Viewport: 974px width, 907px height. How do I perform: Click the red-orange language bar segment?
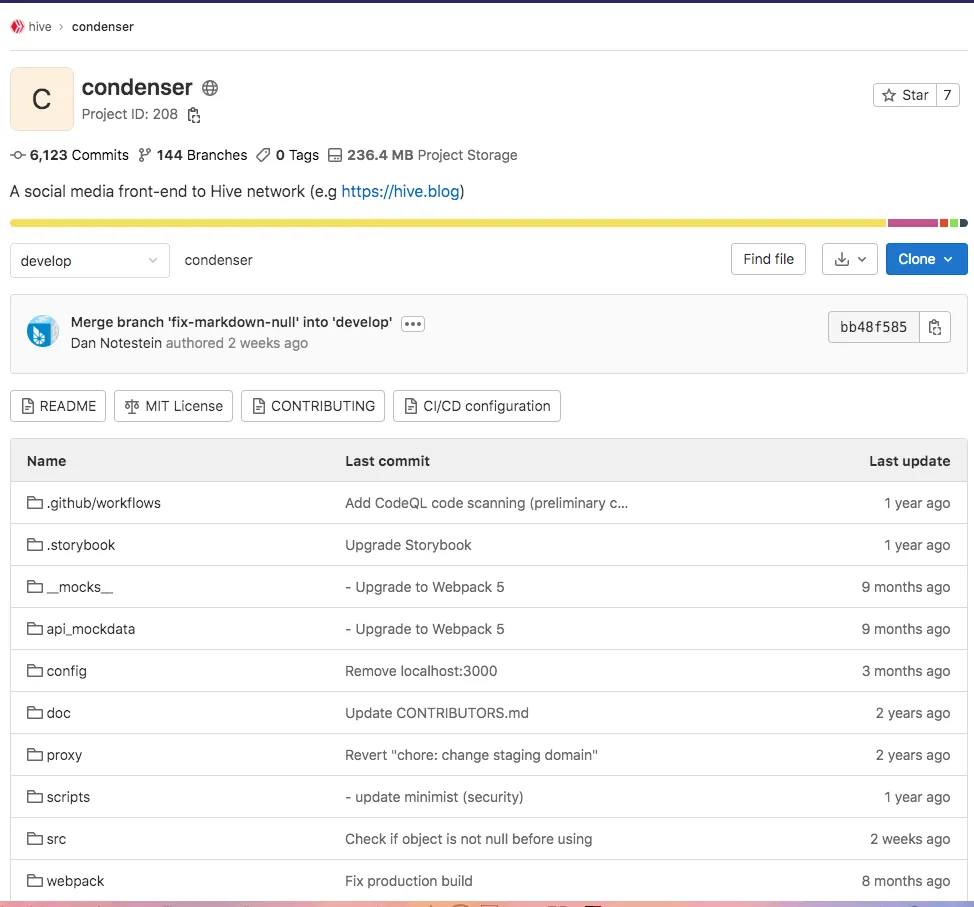point(944,223)
